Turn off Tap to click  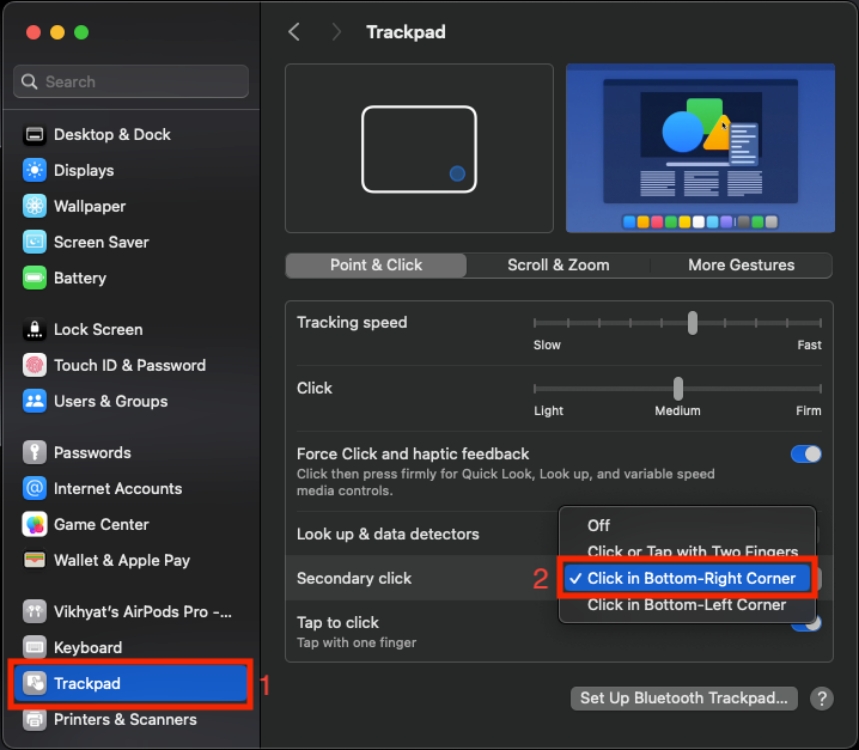tap(806, 622)
